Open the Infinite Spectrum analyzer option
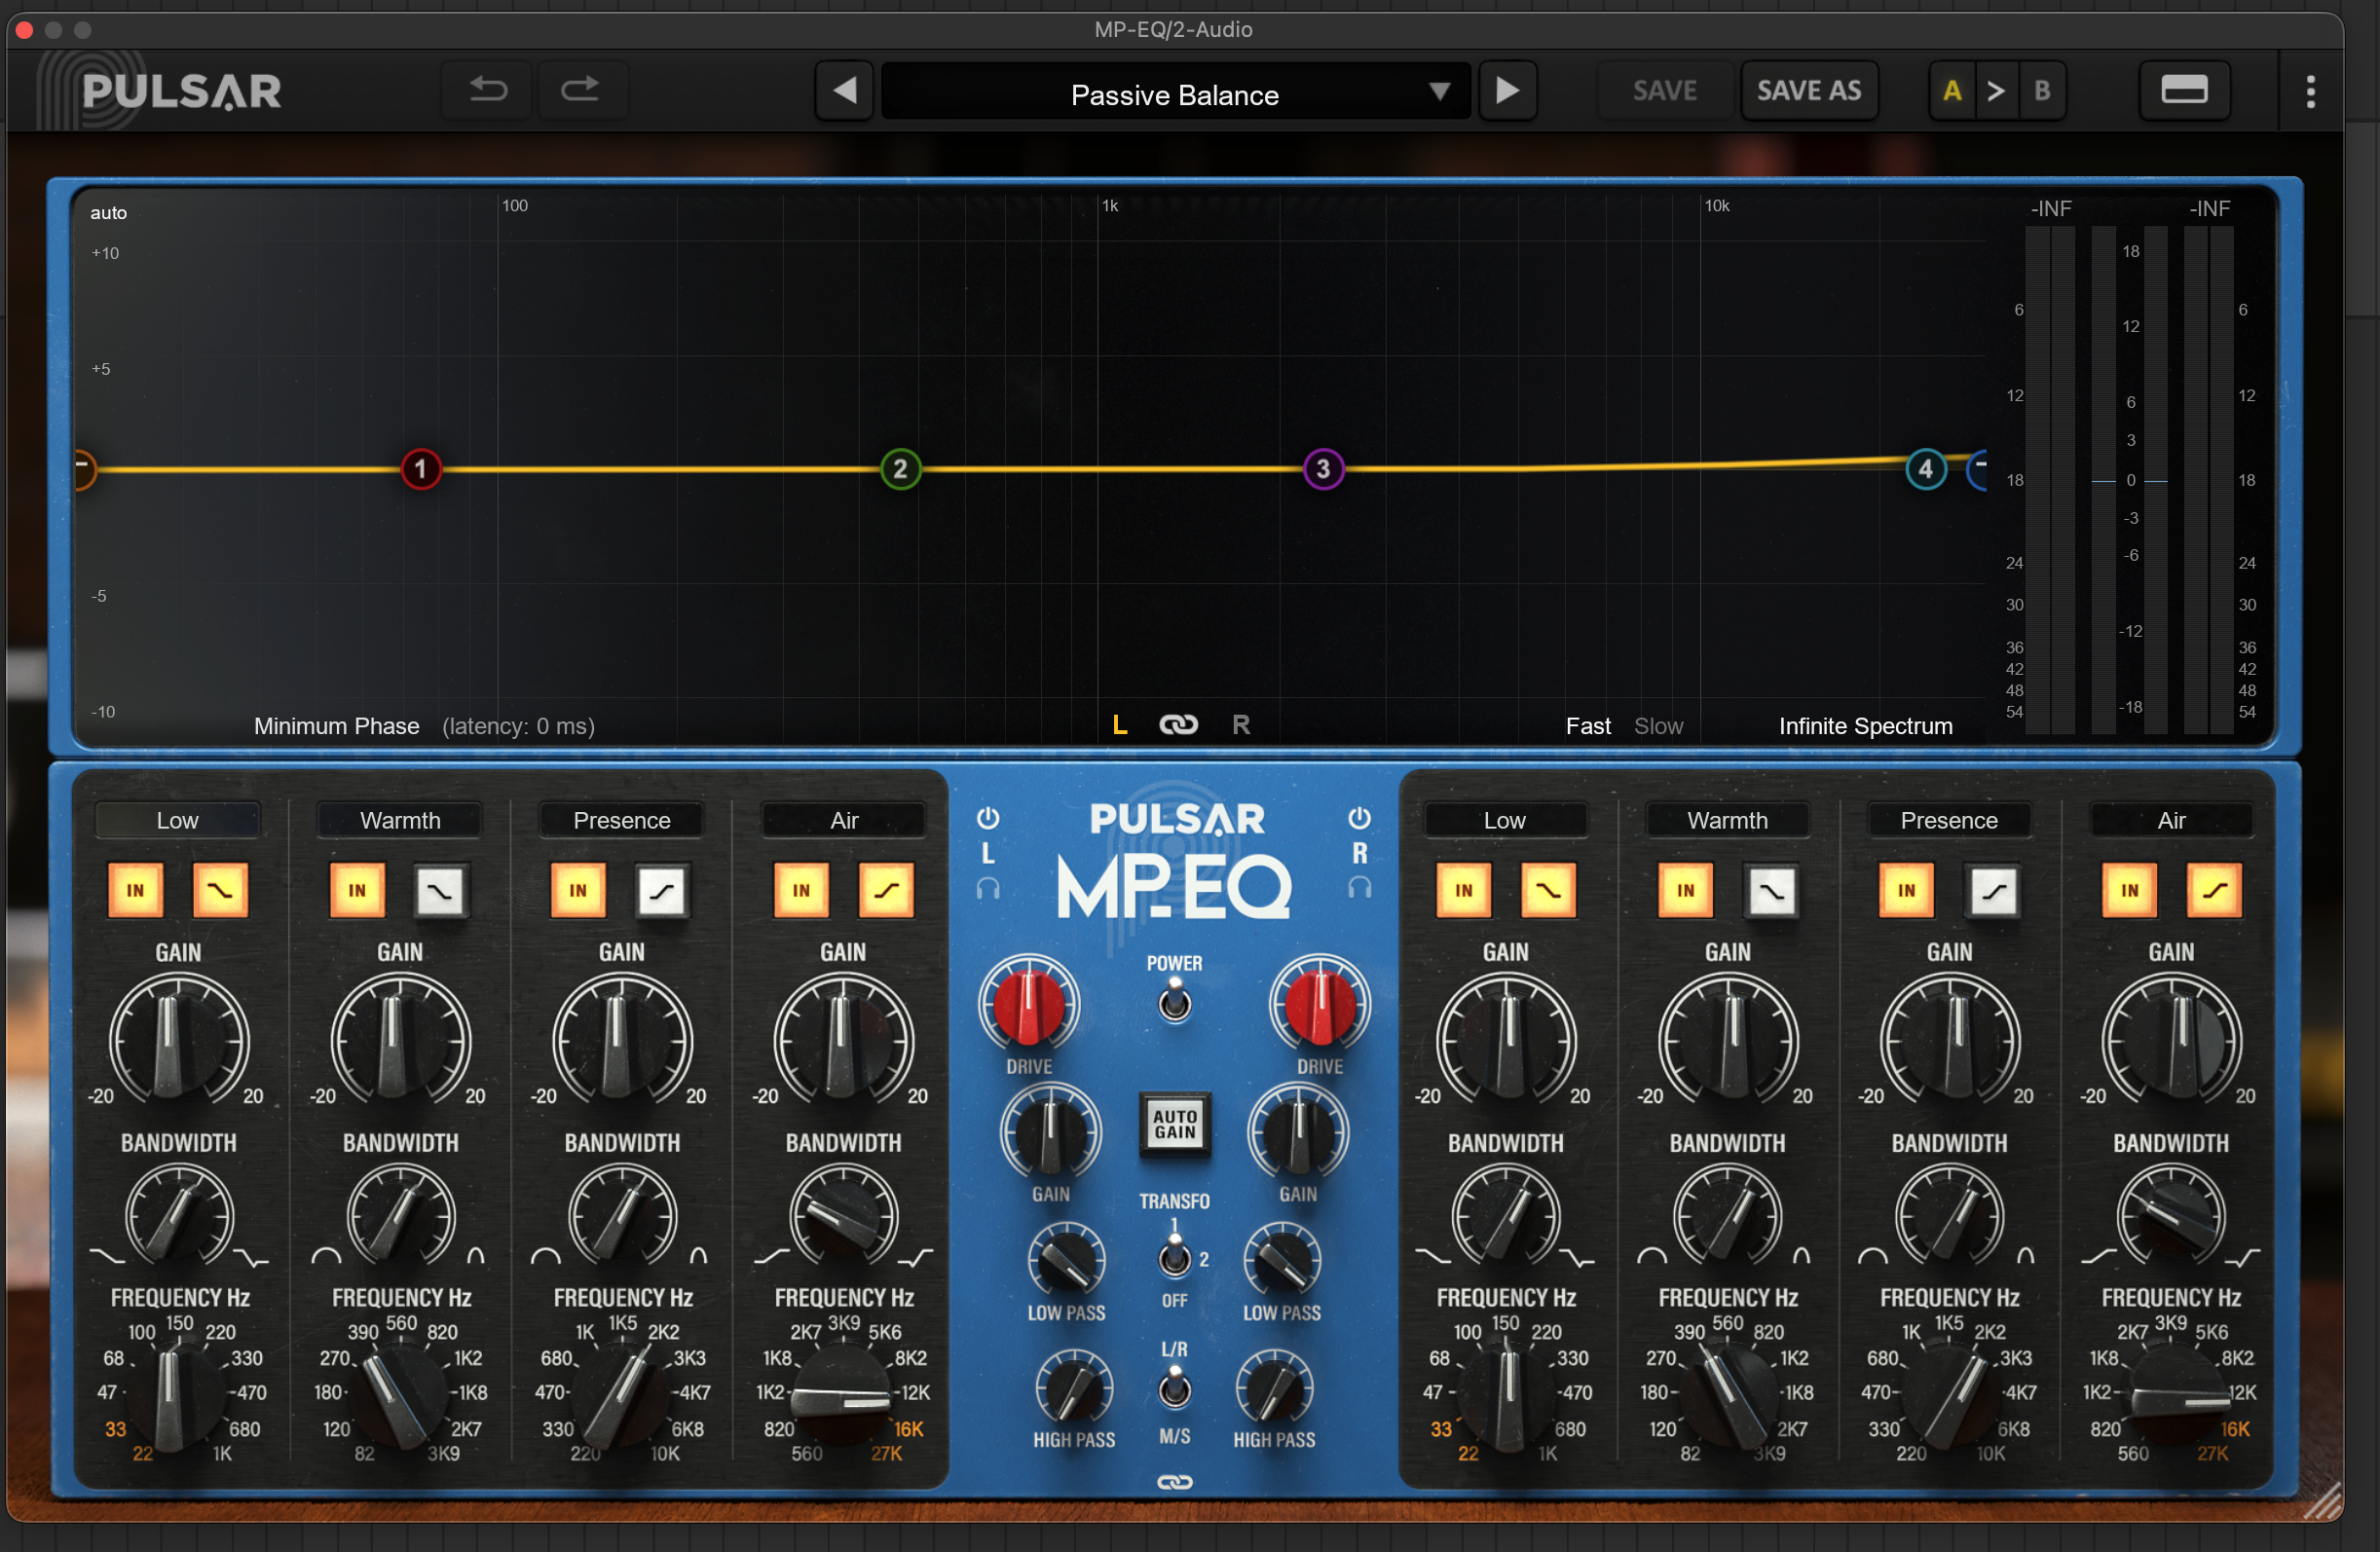2380x1552 pixels. click(x=1865, y=726)
